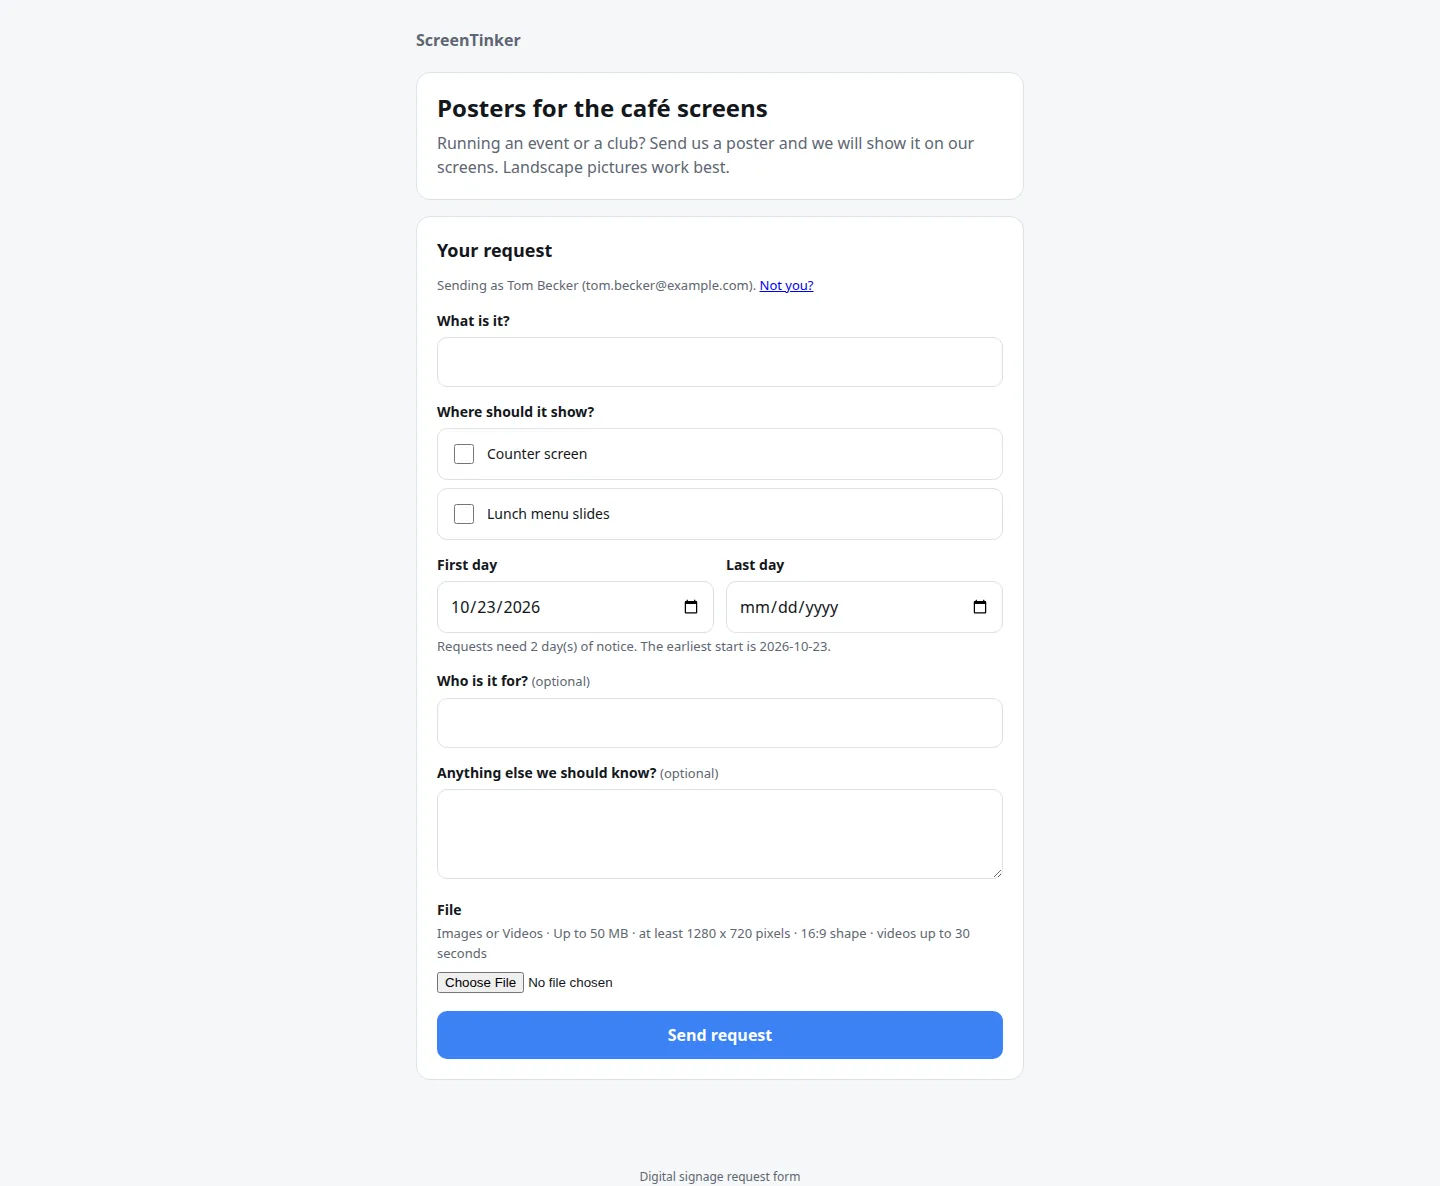Click the Lunch menu slides label
This screenshot has height=1186, width=1440.
548,514
